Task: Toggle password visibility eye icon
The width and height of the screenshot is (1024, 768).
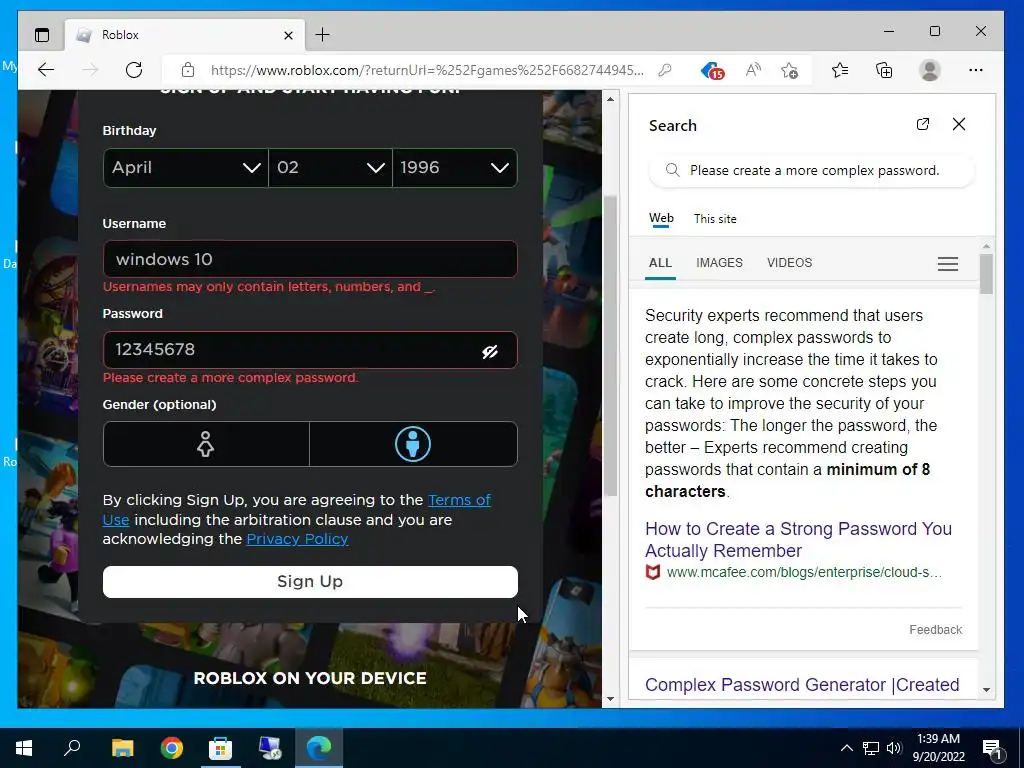Action: pyautogui.click(x=490, y=352)
